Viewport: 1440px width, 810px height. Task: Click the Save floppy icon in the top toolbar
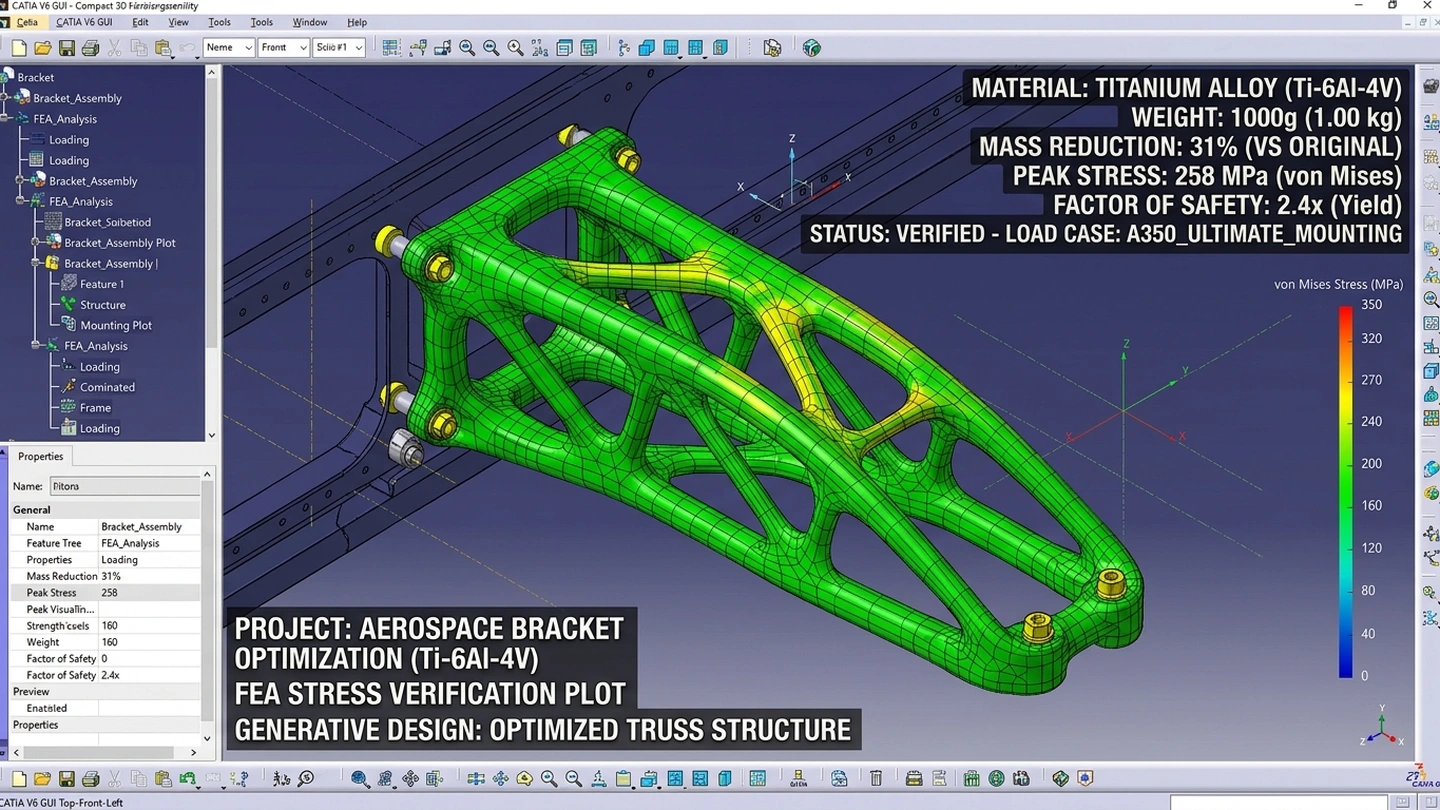(66, 48)
